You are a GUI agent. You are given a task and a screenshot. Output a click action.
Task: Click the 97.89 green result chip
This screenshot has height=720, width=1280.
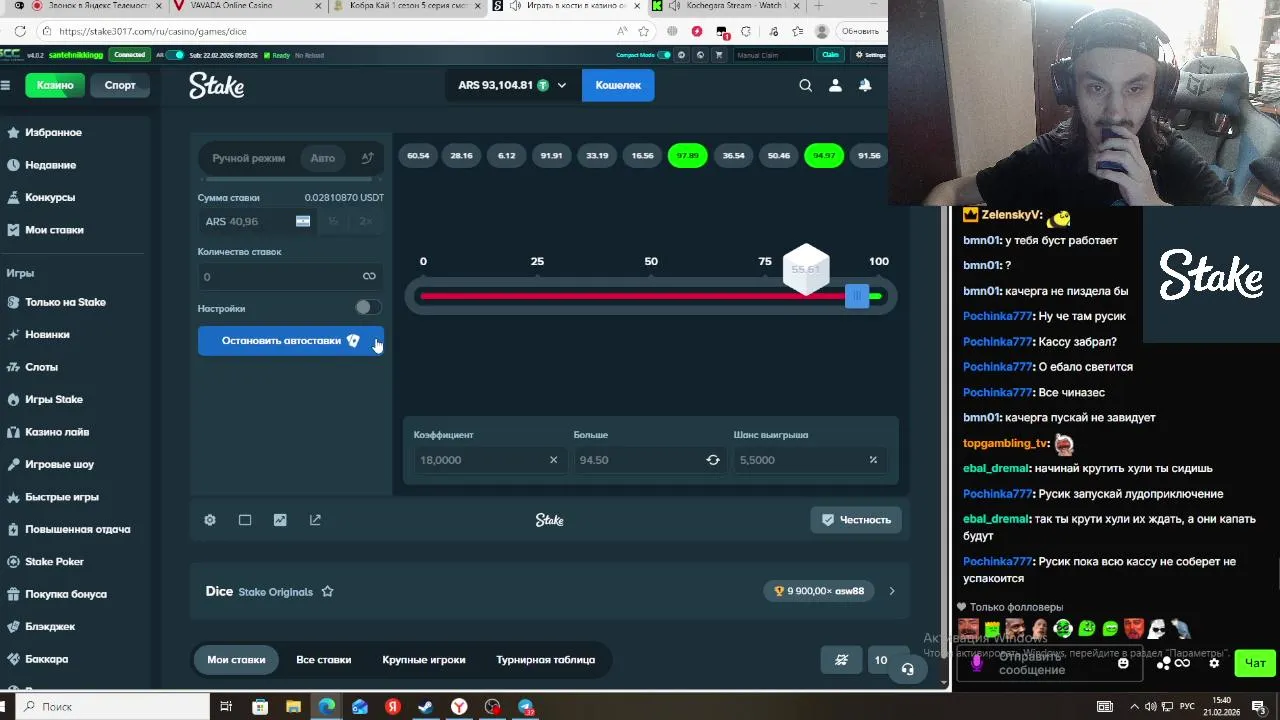(x=688, y=155)
